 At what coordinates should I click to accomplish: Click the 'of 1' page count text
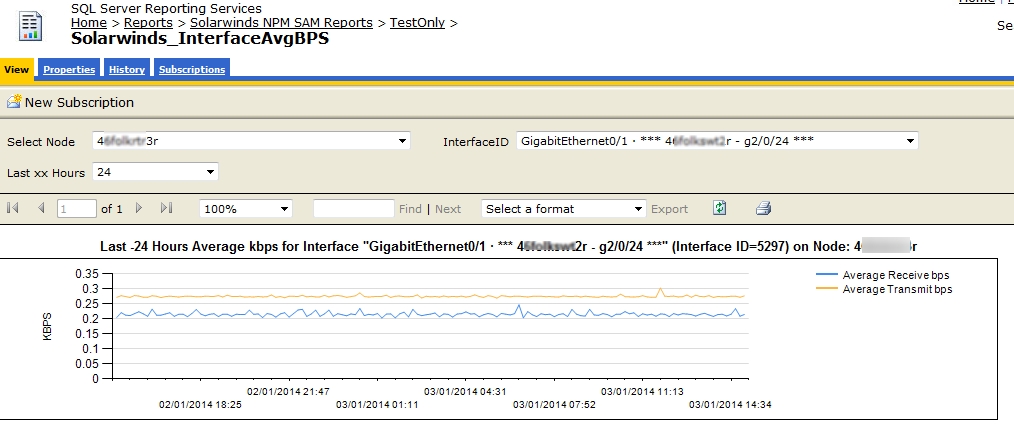click(x=112, y=209)
